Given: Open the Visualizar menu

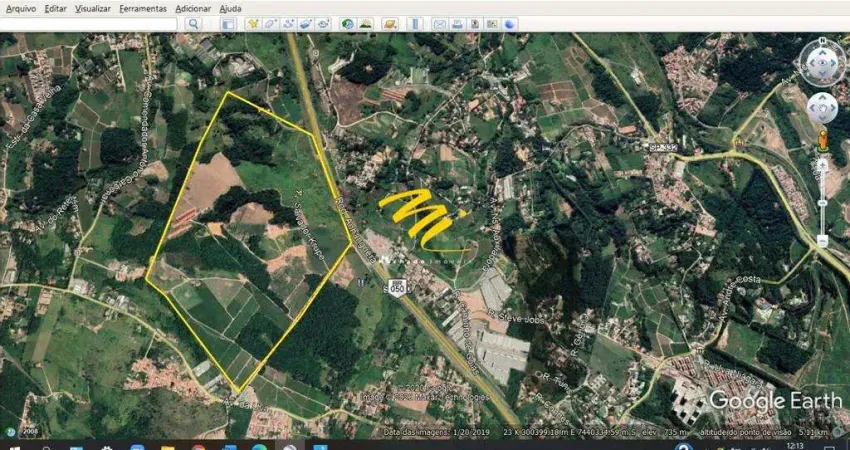Looking at the screenshot, I should point(93,9).
